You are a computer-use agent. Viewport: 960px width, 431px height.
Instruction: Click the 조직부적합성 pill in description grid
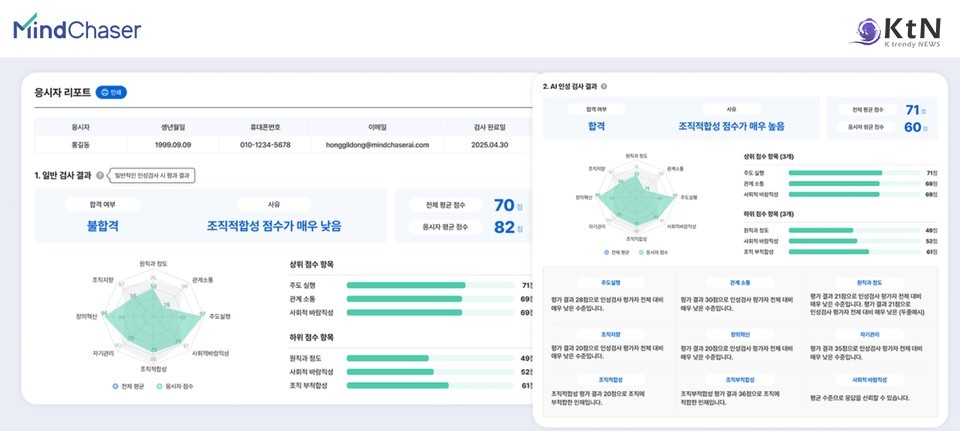pyautogui.click(x=740, y=380)
